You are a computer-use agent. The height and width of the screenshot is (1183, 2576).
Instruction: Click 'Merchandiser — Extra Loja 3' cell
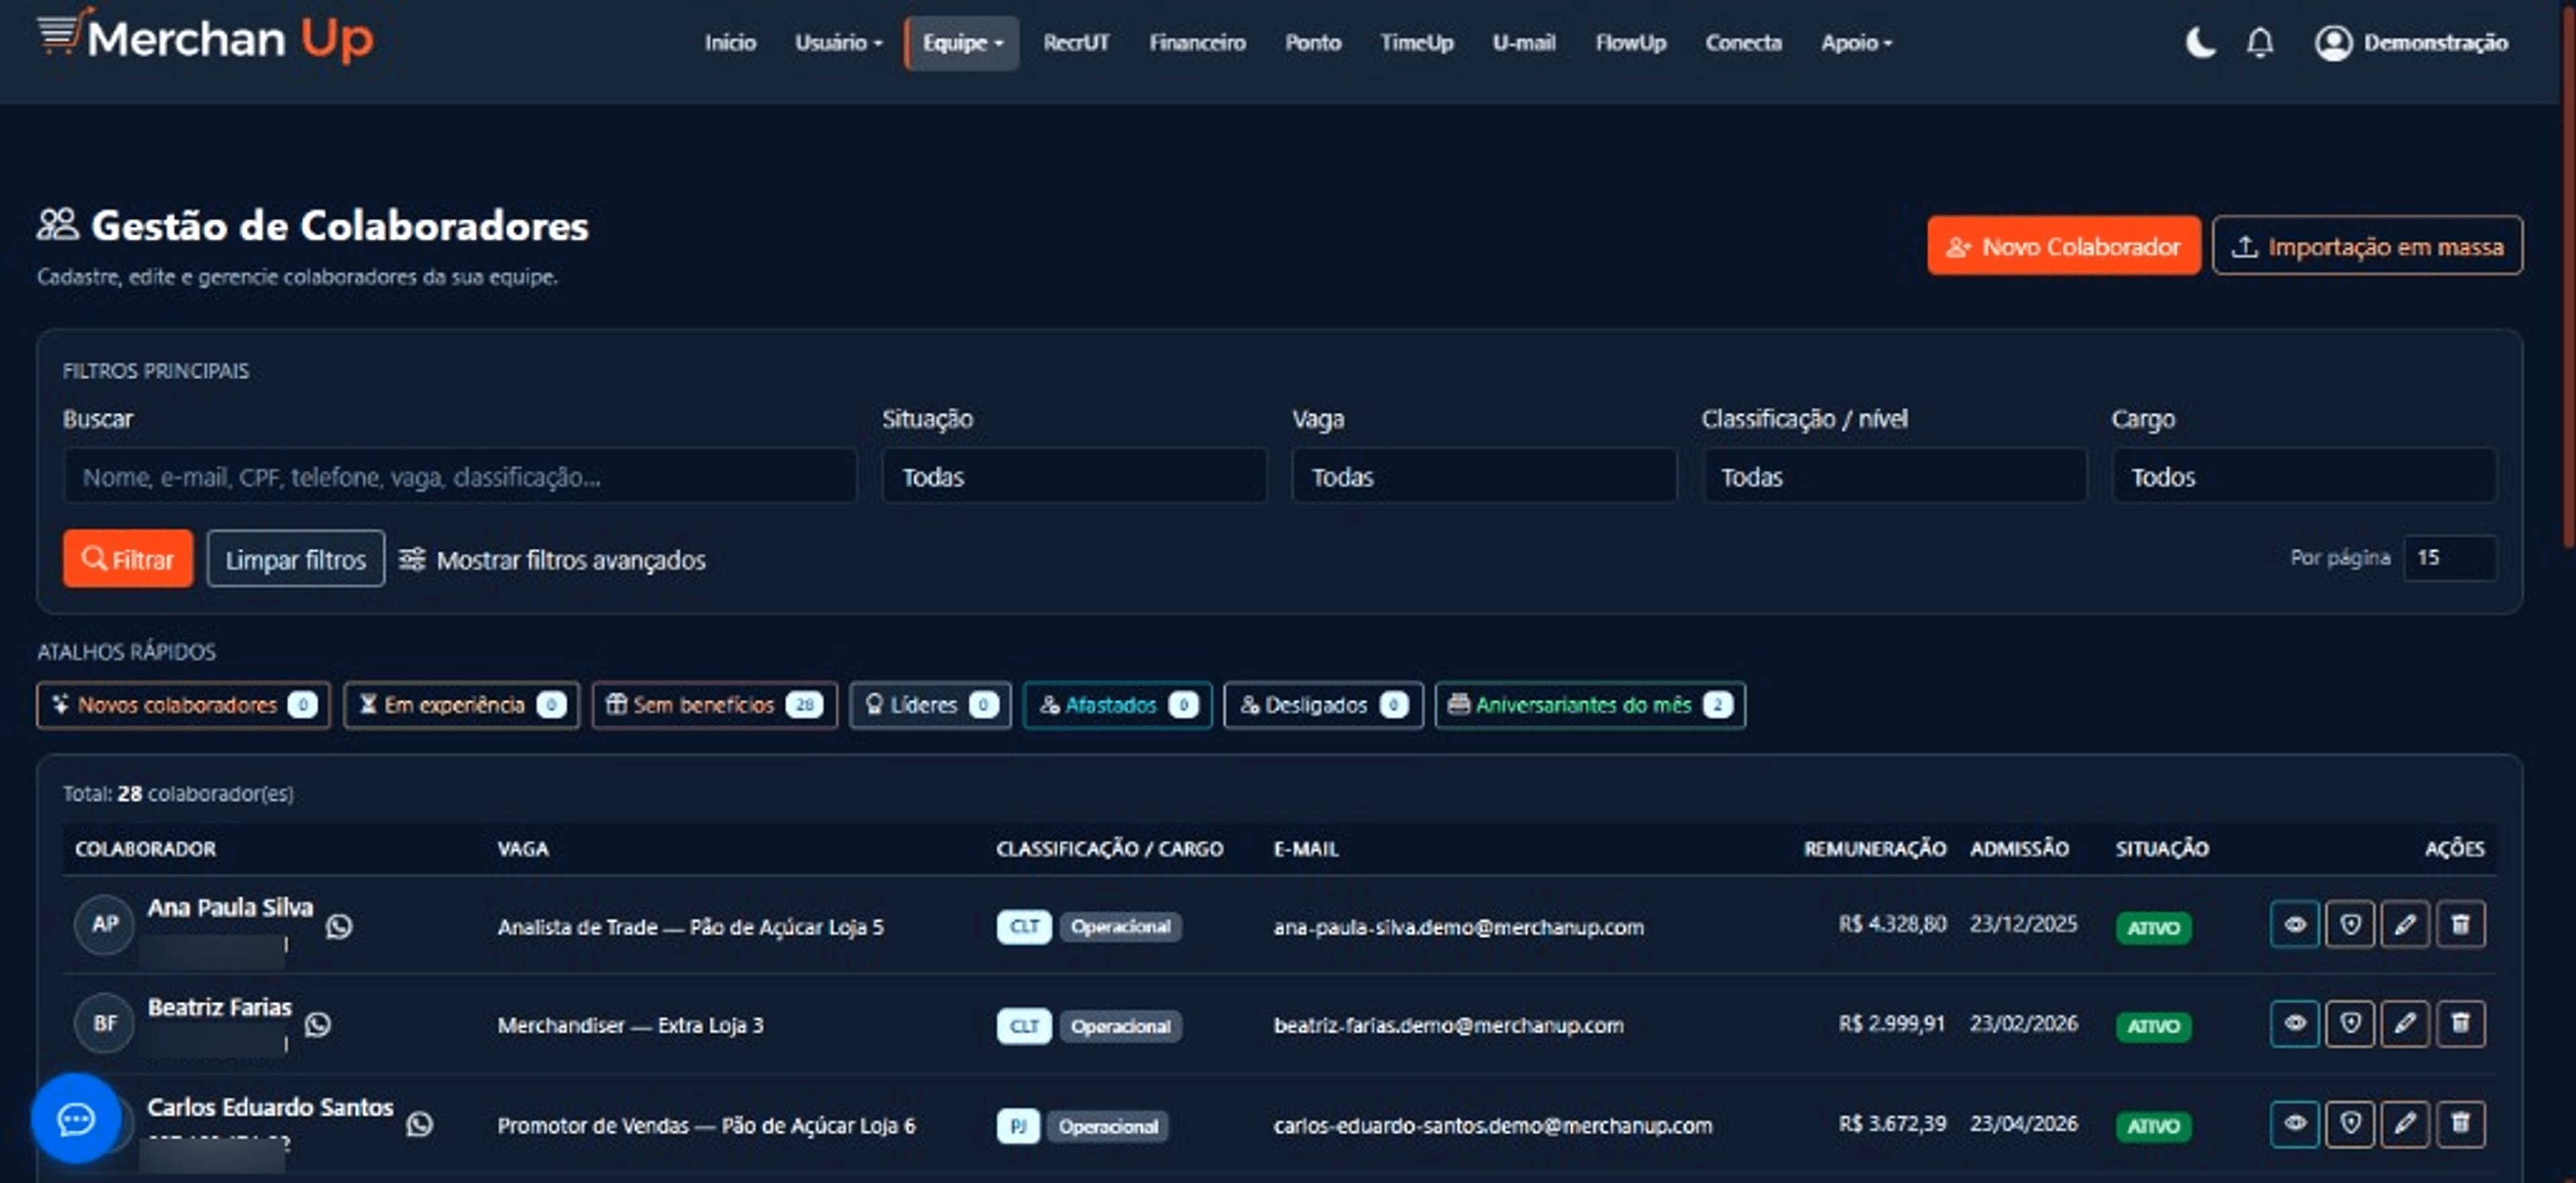[x=630, y=1025]
